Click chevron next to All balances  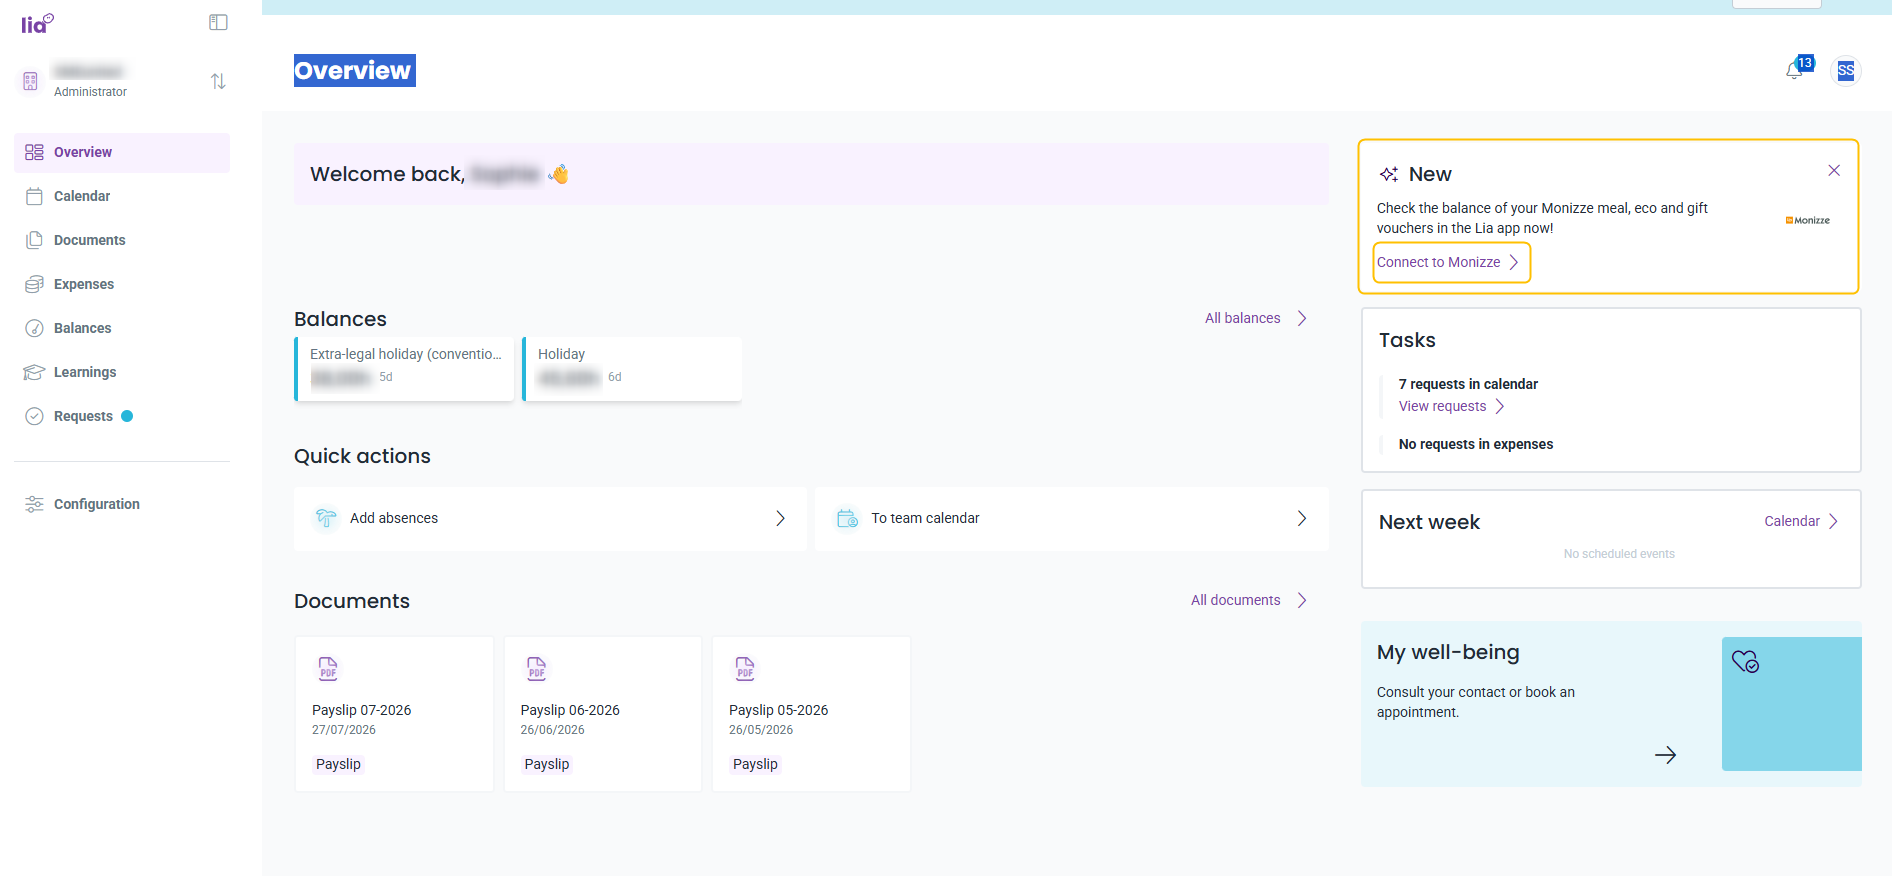pyautogui.click(x=1302, y=318)
